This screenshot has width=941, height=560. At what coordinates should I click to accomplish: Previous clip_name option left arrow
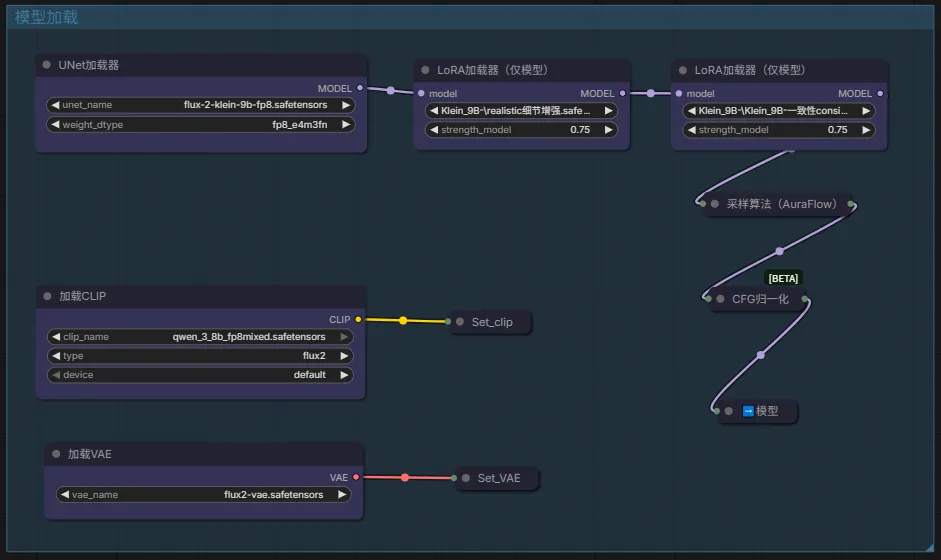tap(56, 337)
